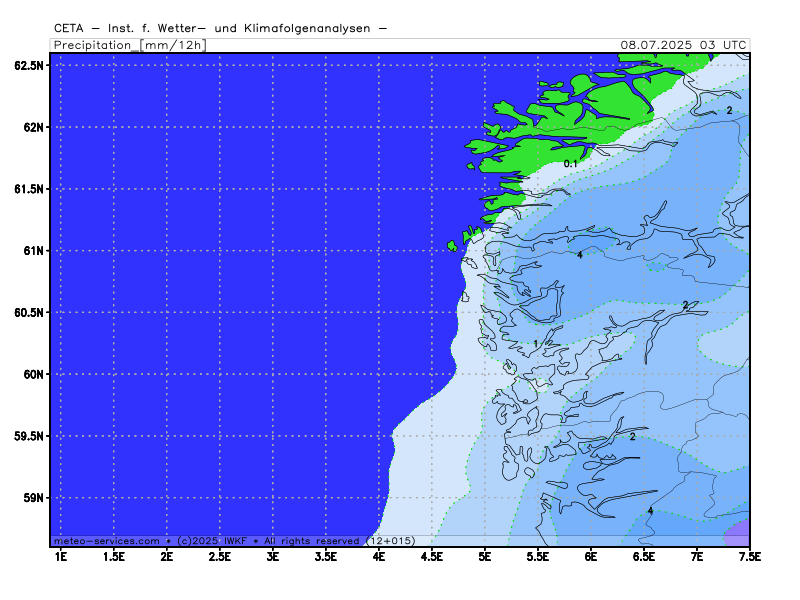Screen dimensions: 800x600
Task: Click the (12+015) forecast step label
Action: 391,541
